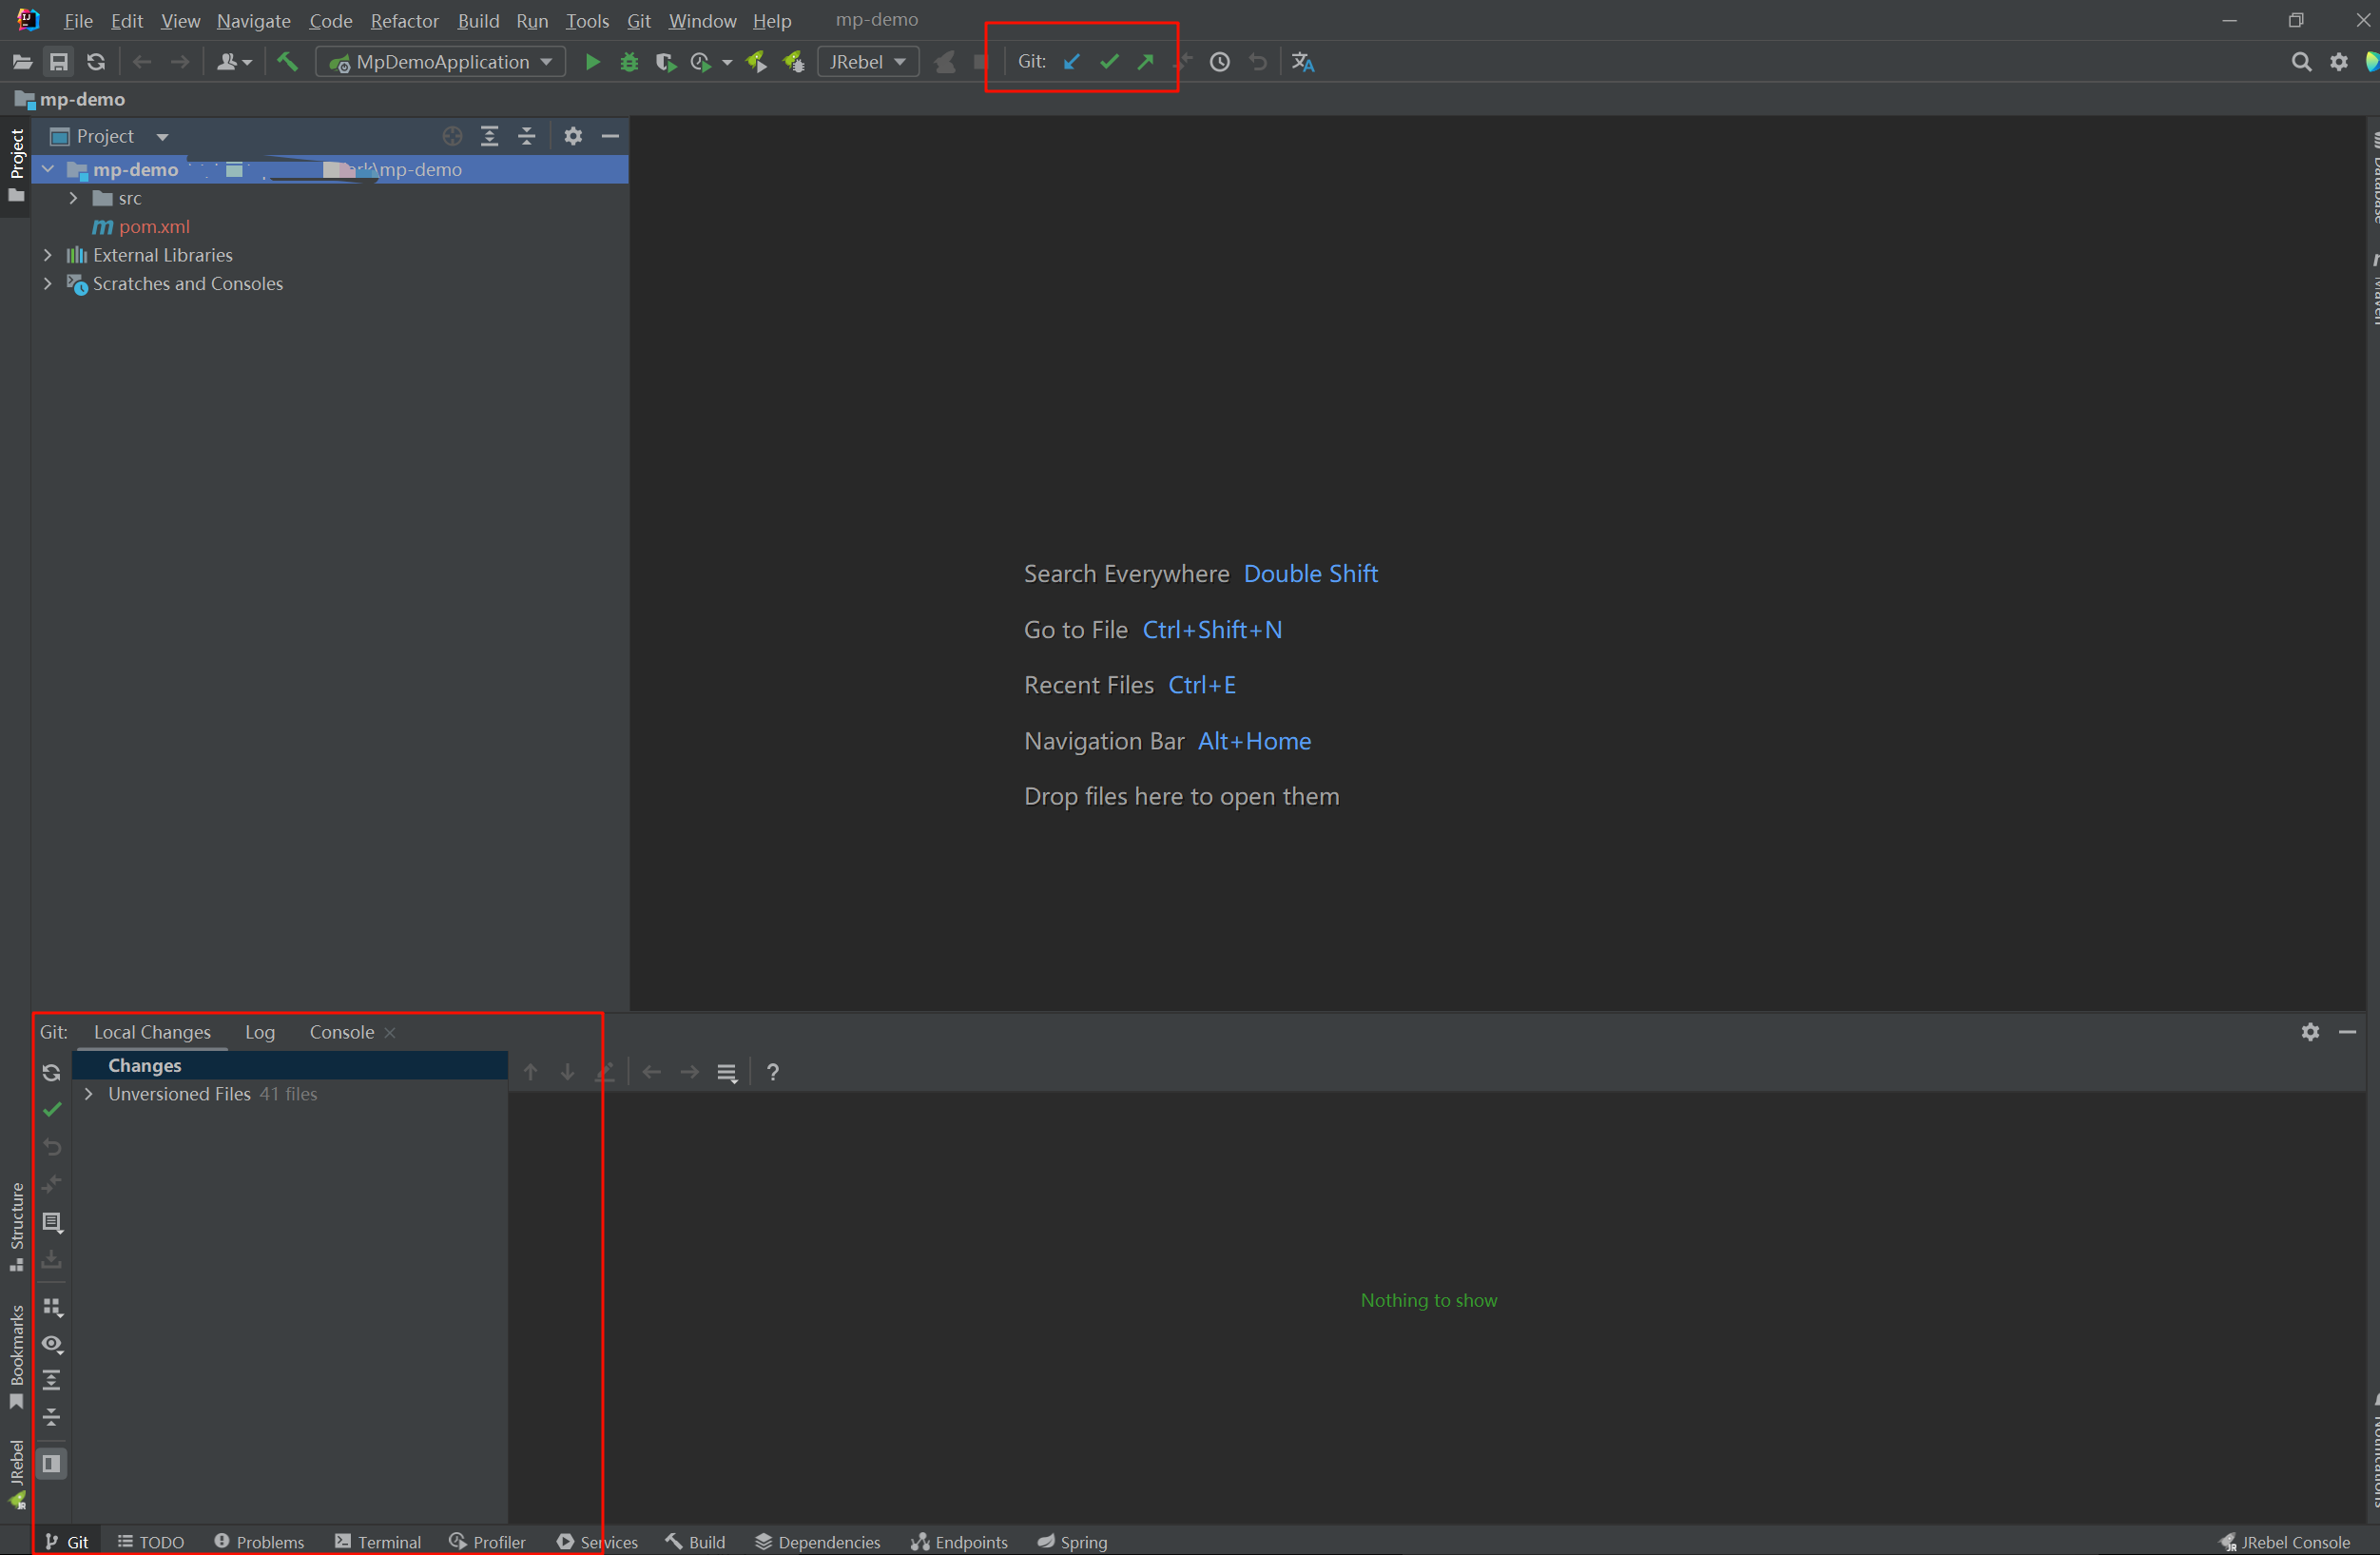The width and height of the screenshot is (2380, 1555).
Task: Open MpDemoApplication run configuration dropdown
Action: click(441, 62)
